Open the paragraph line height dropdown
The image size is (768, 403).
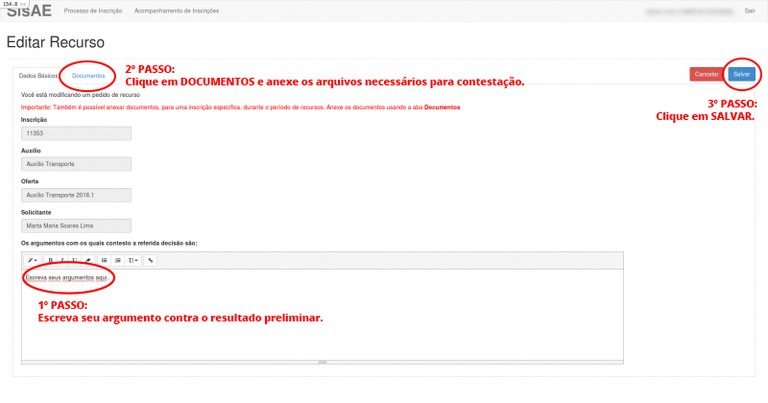point(134,260)
